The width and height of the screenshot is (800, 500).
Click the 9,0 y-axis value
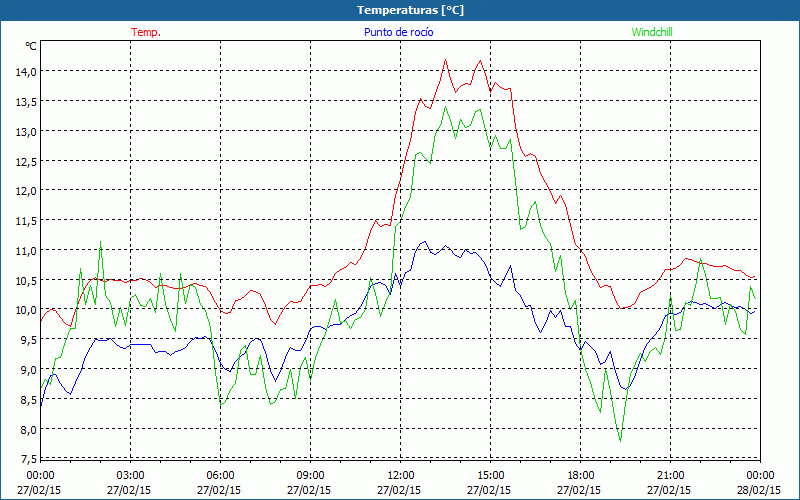point(29,370)
